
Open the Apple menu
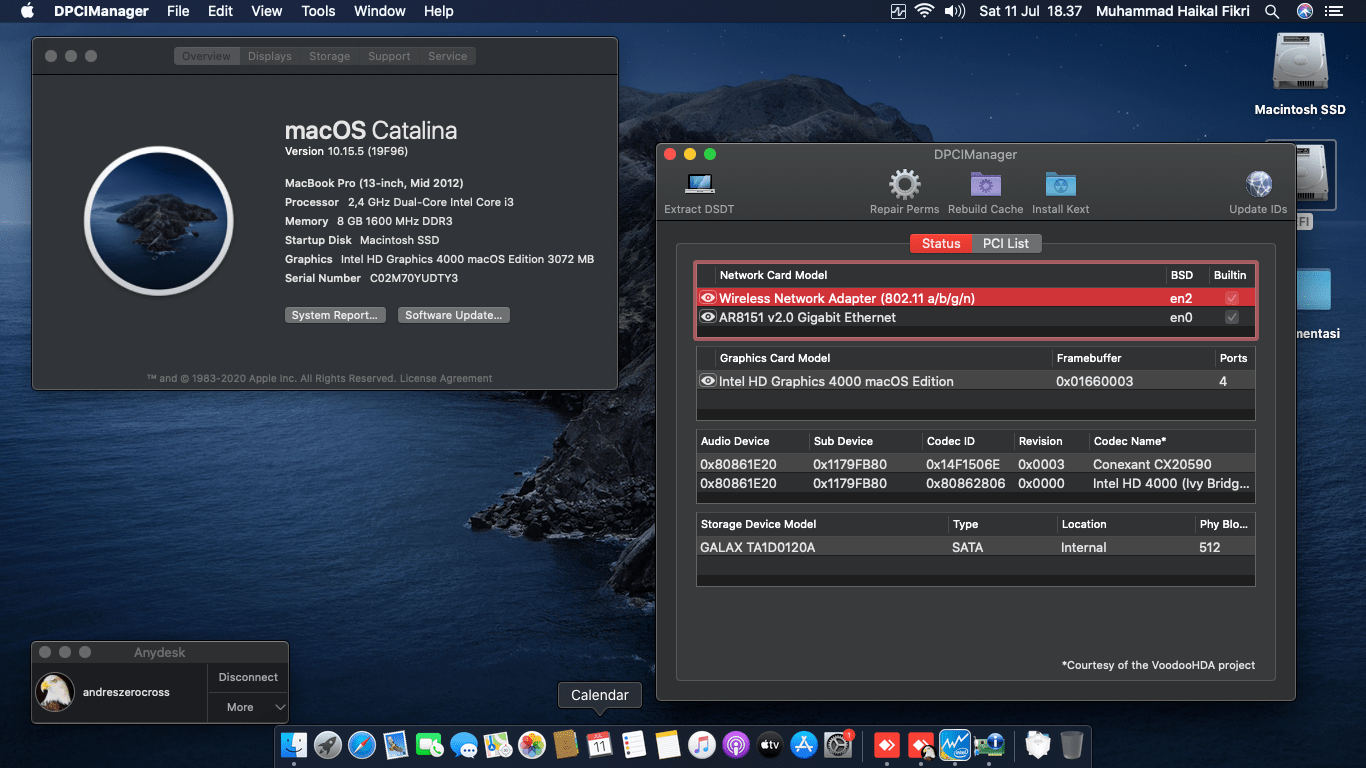[x=27, y=11]
